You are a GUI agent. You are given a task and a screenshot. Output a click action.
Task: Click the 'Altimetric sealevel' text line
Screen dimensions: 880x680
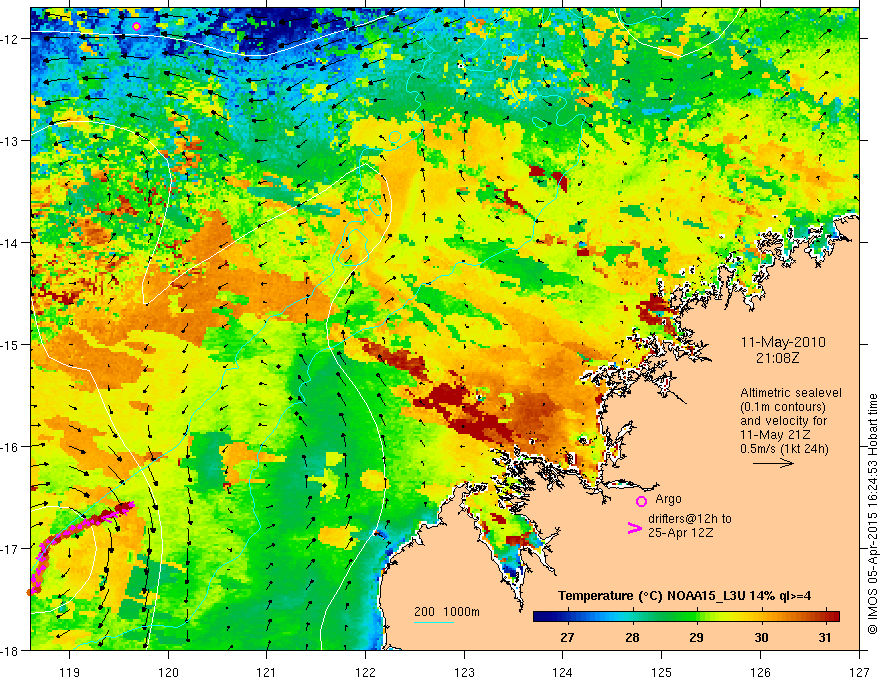coord(791,393)
